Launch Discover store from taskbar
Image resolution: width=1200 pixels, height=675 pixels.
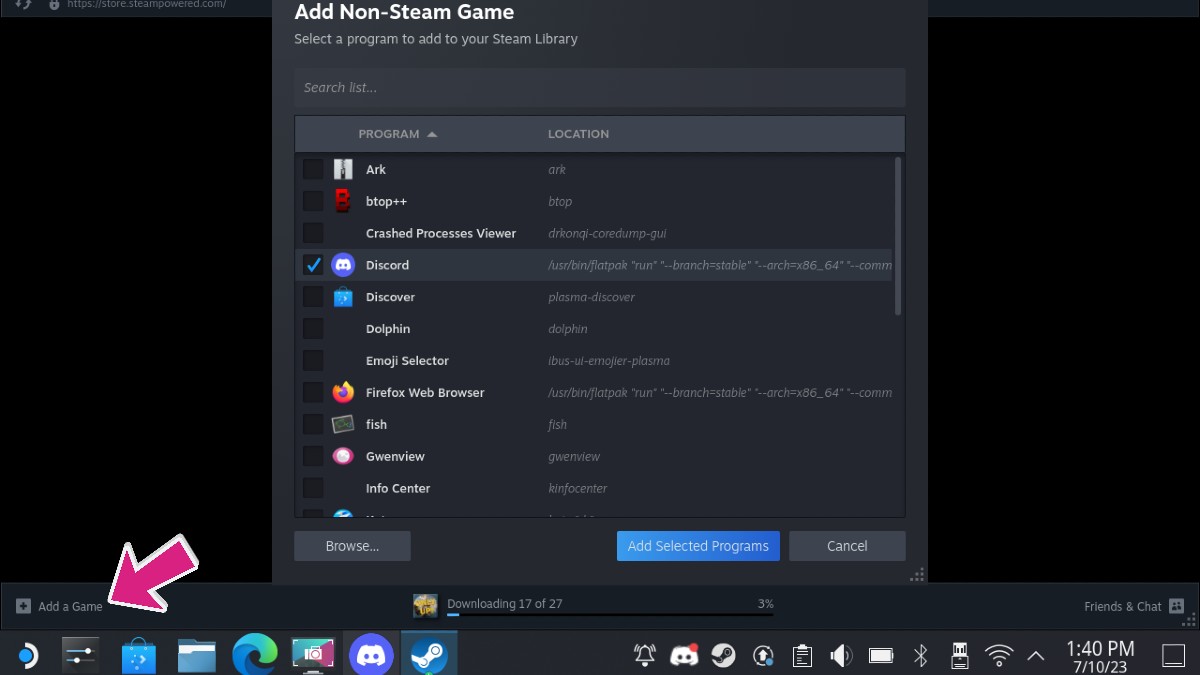click(139, 656)
